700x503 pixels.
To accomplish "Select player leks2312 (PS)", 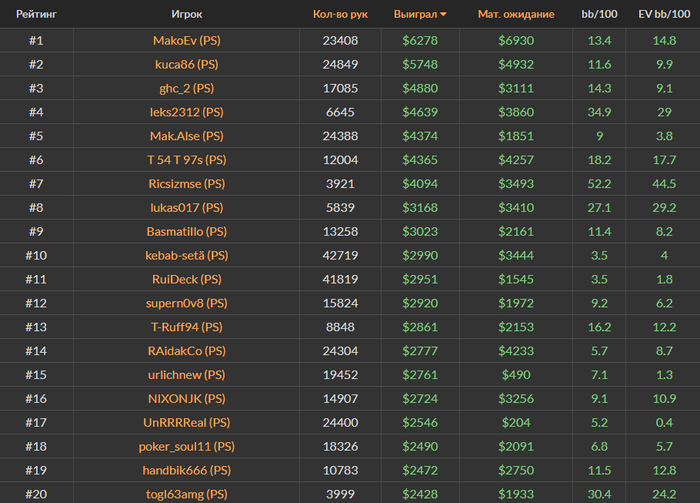I will tap(187, 112).
